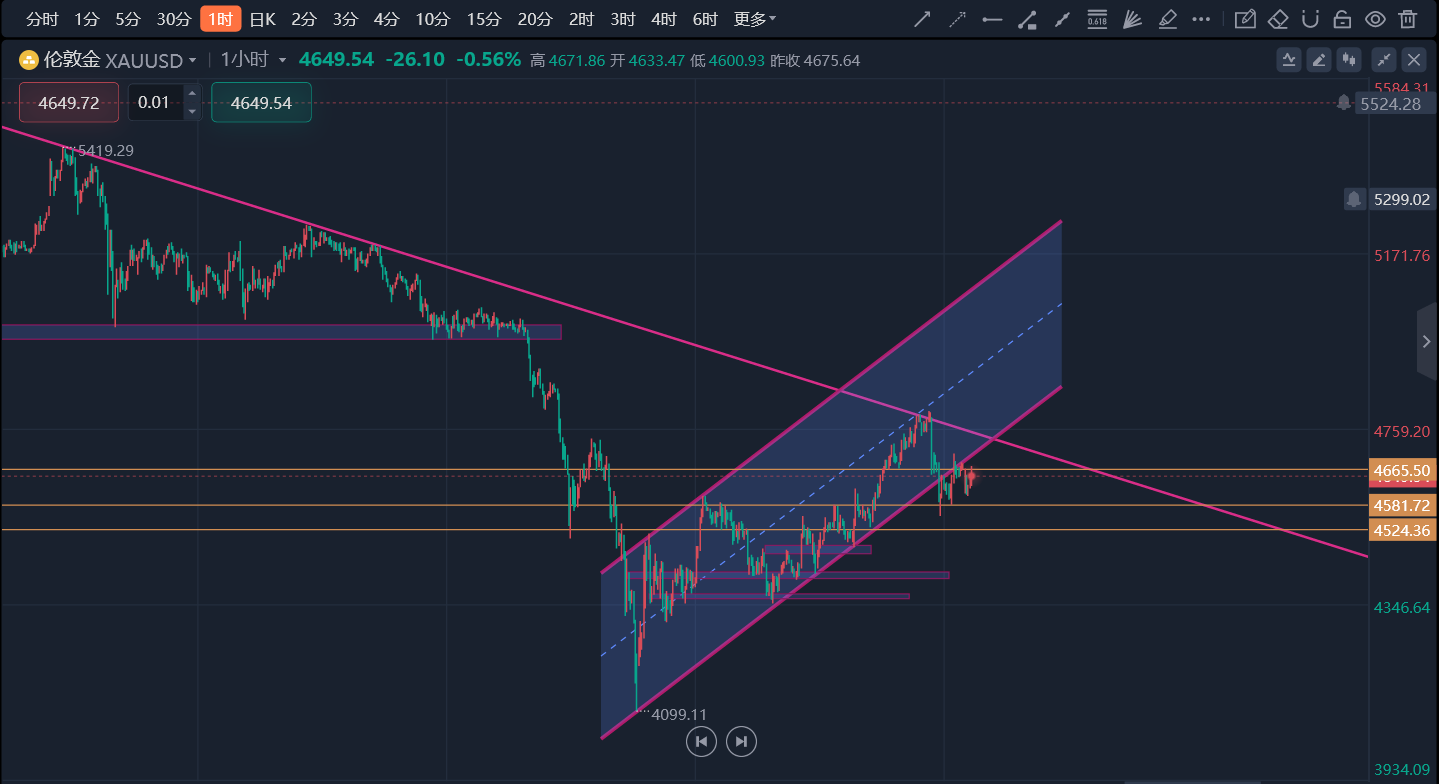
Task: Switch to the 30分 timeframe tab
Action: point(173,19)
